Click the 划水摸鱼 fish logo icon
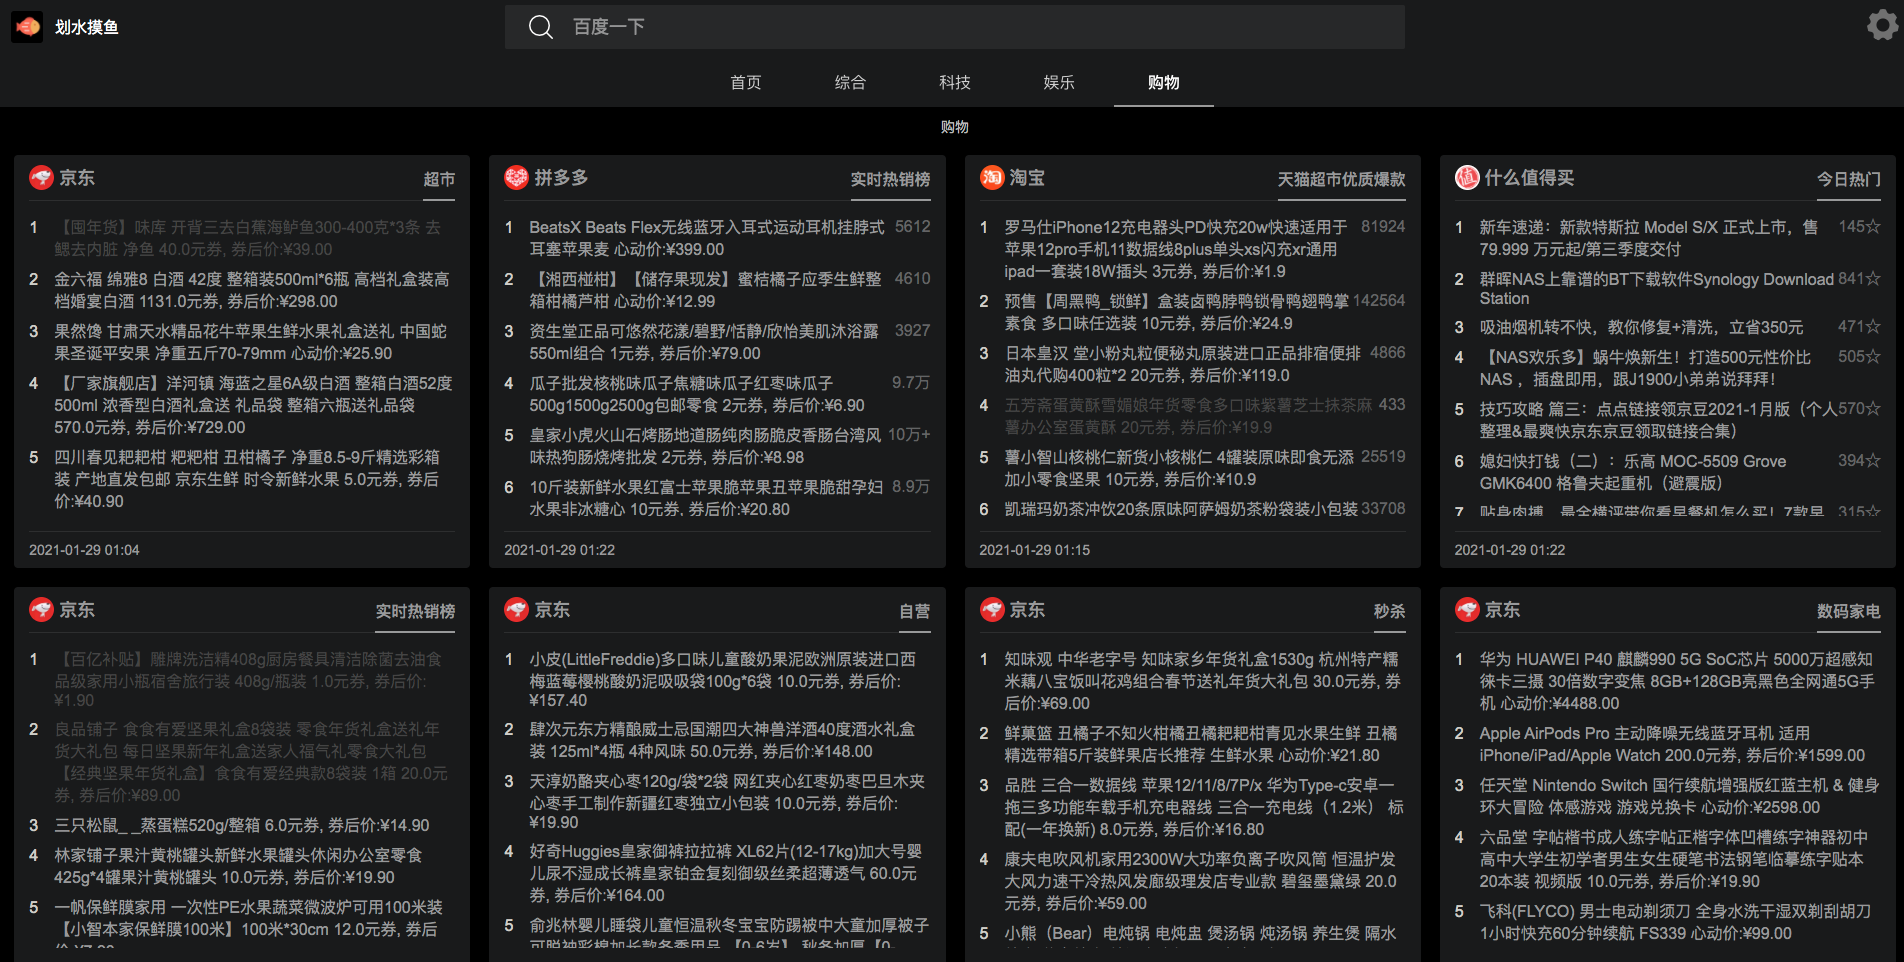The height and width of the screenshot is (962, 1904). click(x=27, y=27)
